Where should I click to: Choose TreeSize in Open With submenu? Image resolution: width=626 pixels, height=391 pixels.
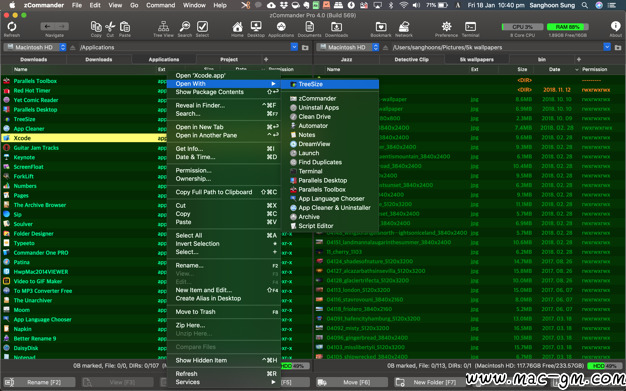330,84
